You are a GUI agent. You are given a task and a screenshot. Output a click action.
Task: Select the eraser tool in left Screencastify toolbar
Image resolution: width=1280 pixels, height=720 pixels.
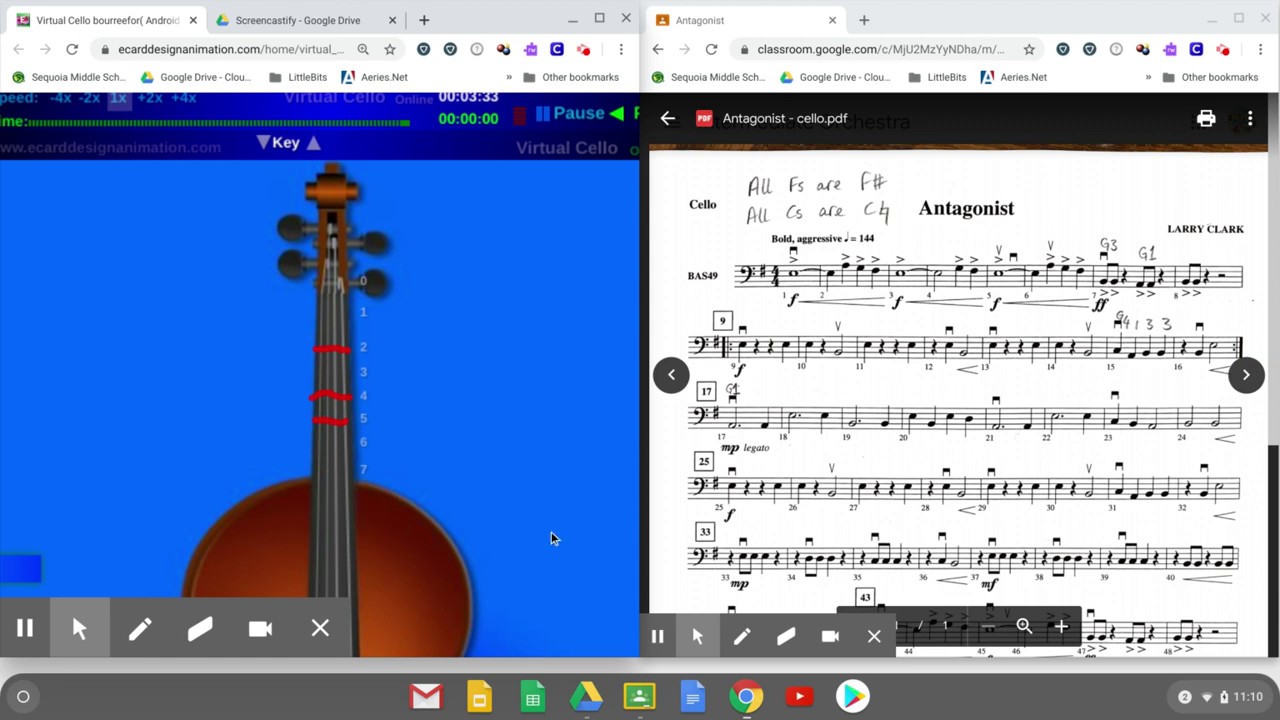click(200, 628)
